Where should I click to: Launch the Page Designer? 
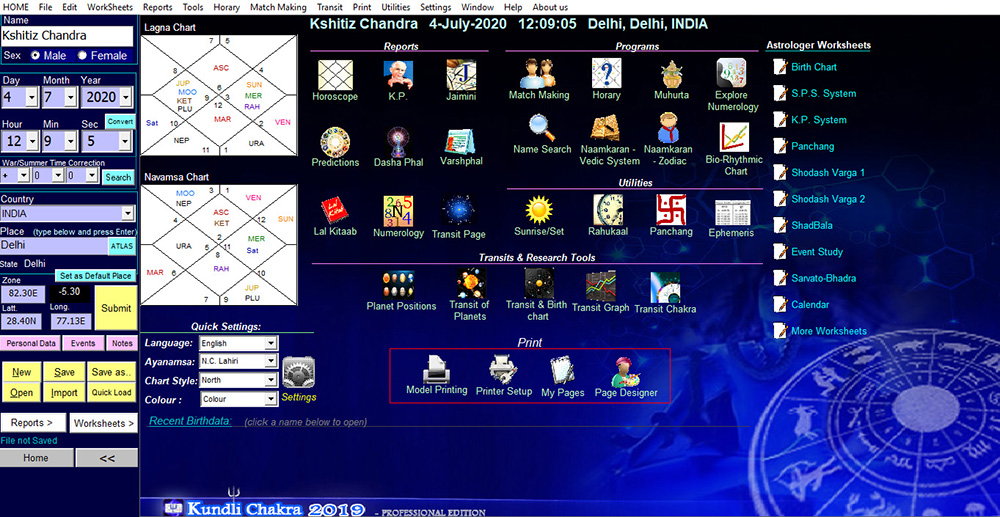tap(626, 372)
